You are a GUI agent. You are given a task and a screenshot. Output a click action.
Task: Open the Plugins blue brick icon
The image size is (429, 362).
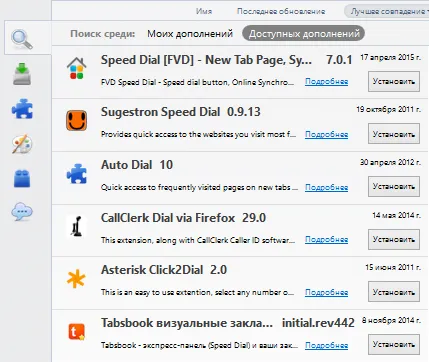pos(22,178)
